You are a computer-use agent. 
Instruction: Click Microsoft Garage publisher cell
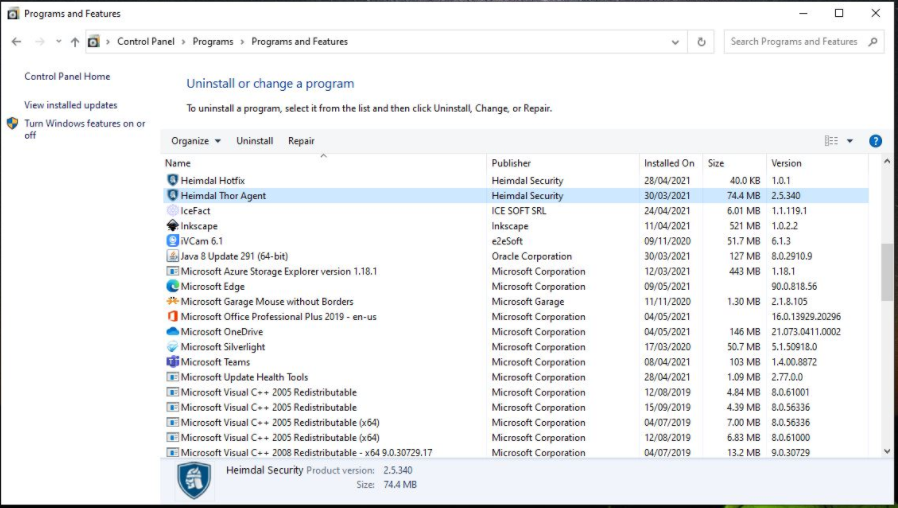527,301
